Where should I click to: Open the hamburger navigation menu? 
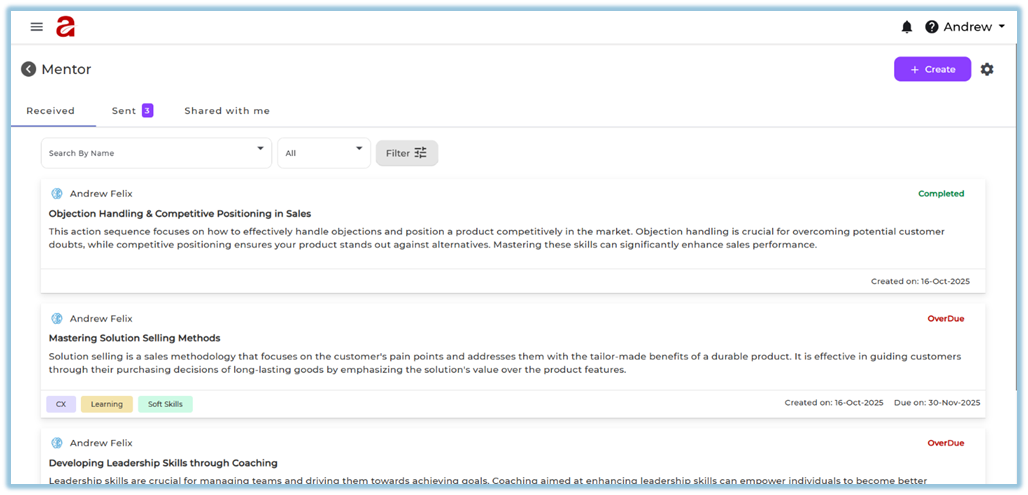37,27
